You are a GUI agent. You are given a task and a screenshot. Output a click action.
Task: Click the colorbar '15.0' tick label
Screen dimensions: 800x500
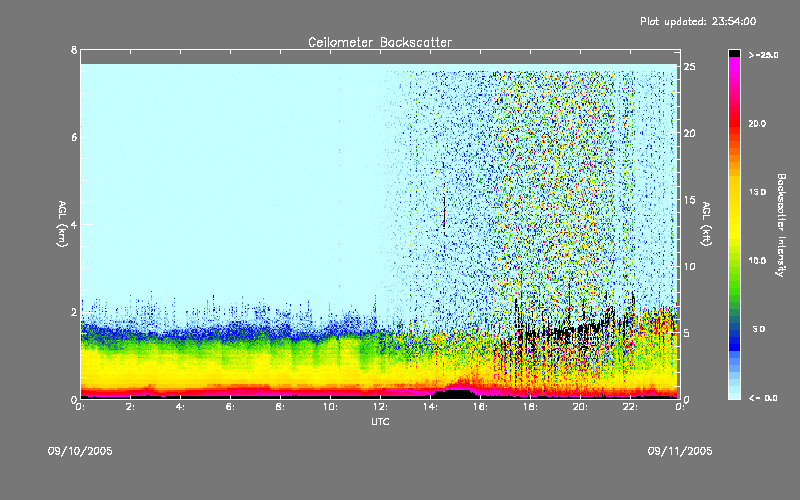[757, 192]
